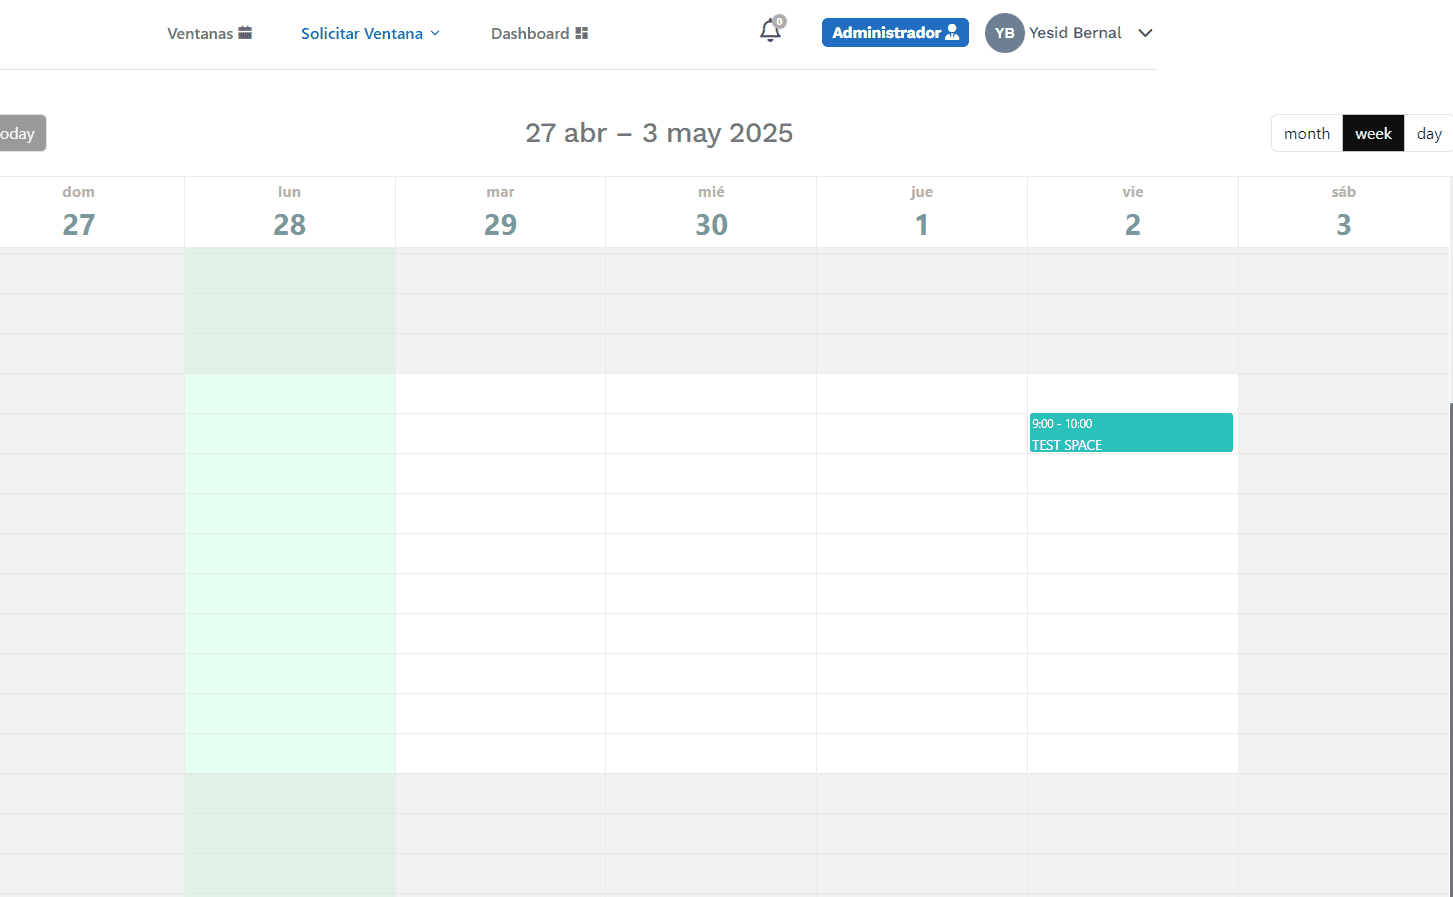
Task: Open the Solicitar Ventana dropdown
Action: [361, 33]
